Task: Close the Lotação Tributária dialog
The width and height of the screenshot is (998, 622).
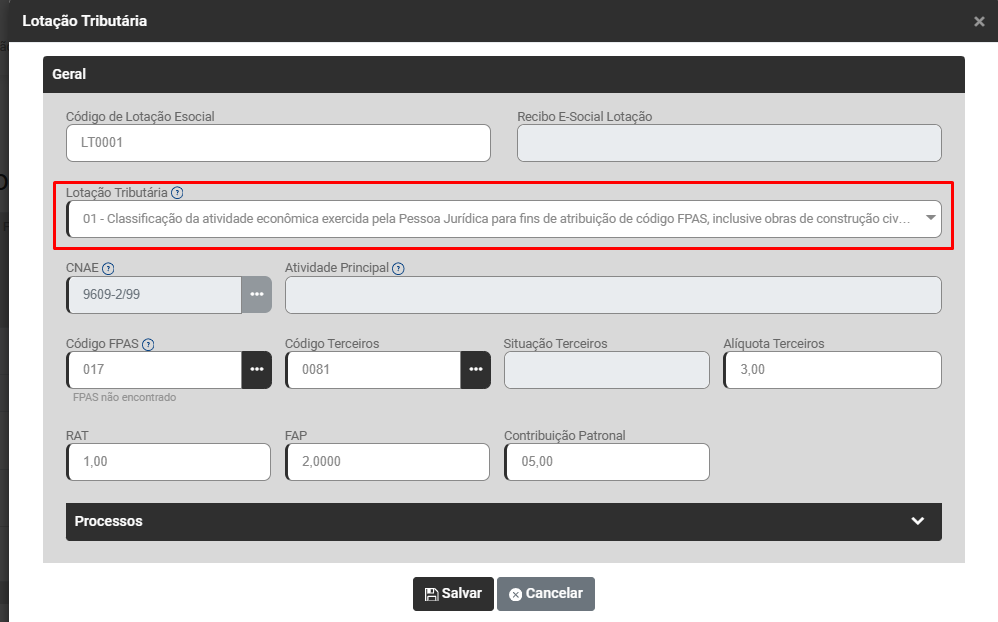Action: click(979, 22)
